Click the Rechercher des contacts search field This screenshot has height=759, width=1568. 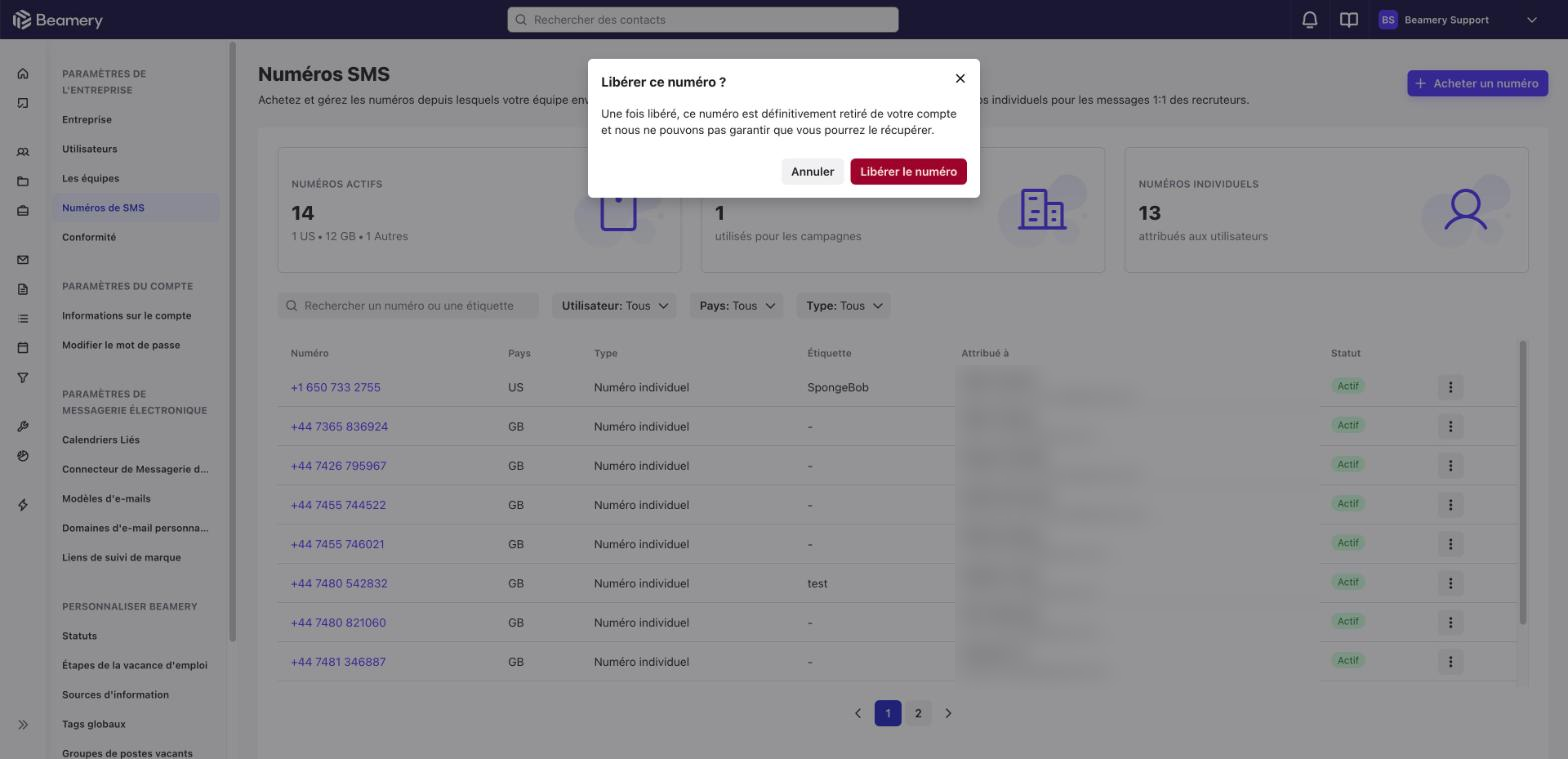[x=703, y=20]
